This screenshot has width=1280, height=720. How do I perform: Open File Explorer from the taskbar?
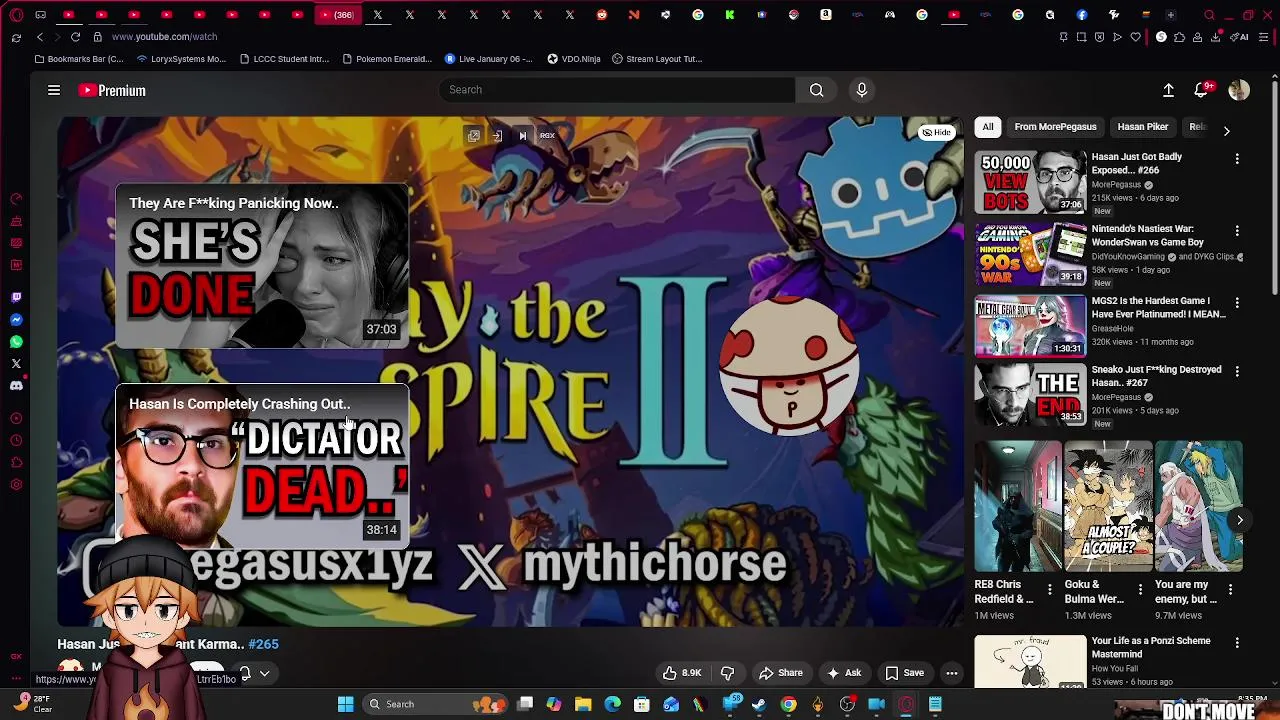[x=583, y=704]
